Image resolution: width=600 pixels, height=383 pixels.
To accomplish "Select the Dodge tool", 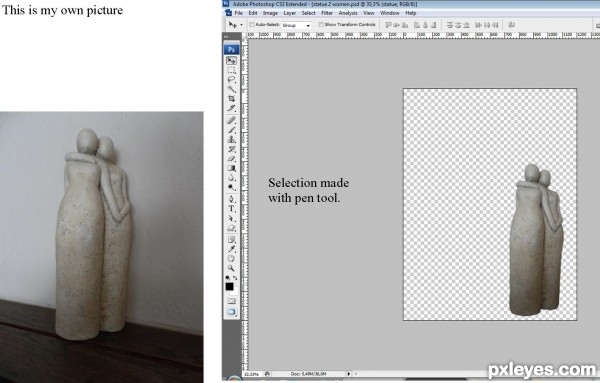I will tap(232, 187).
